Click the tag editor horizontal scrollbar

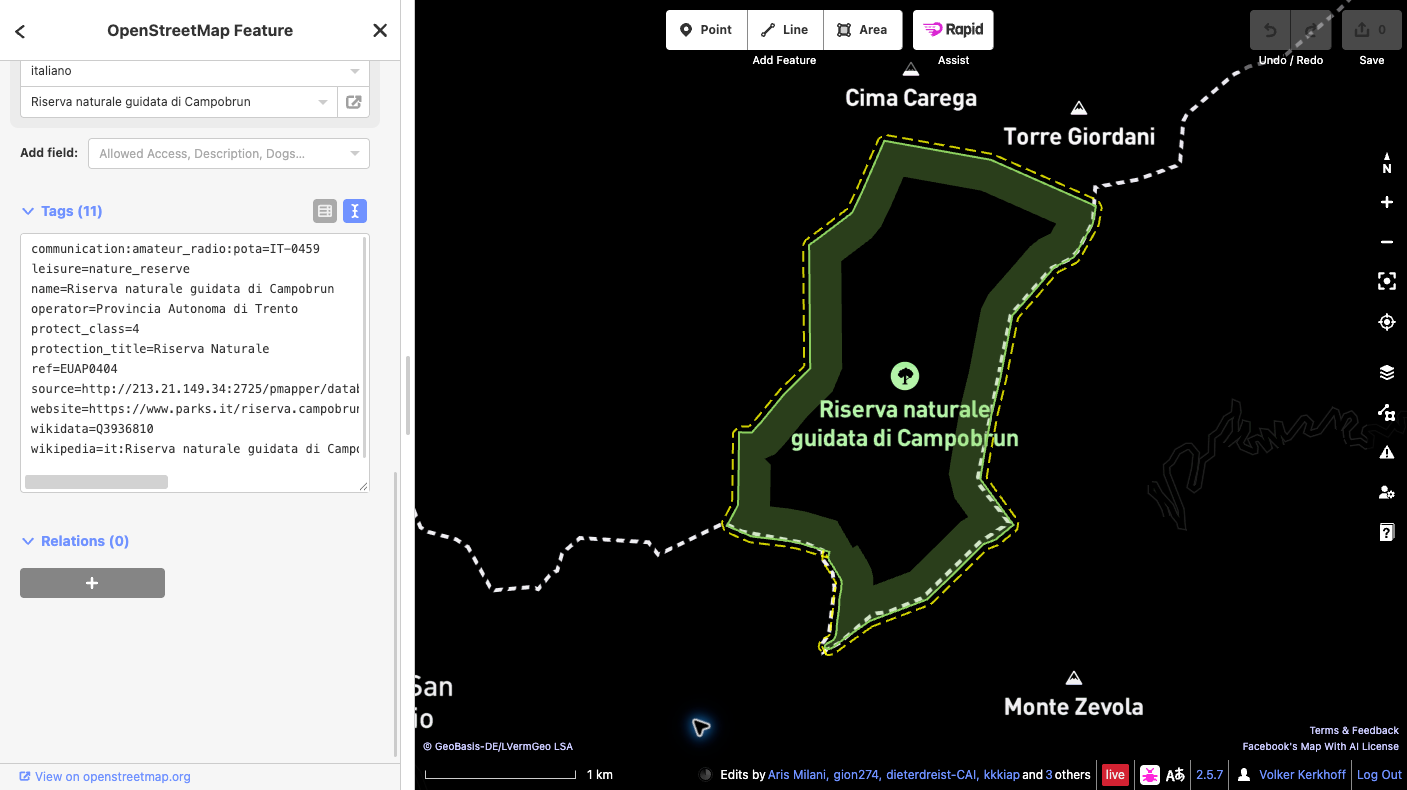96,482
